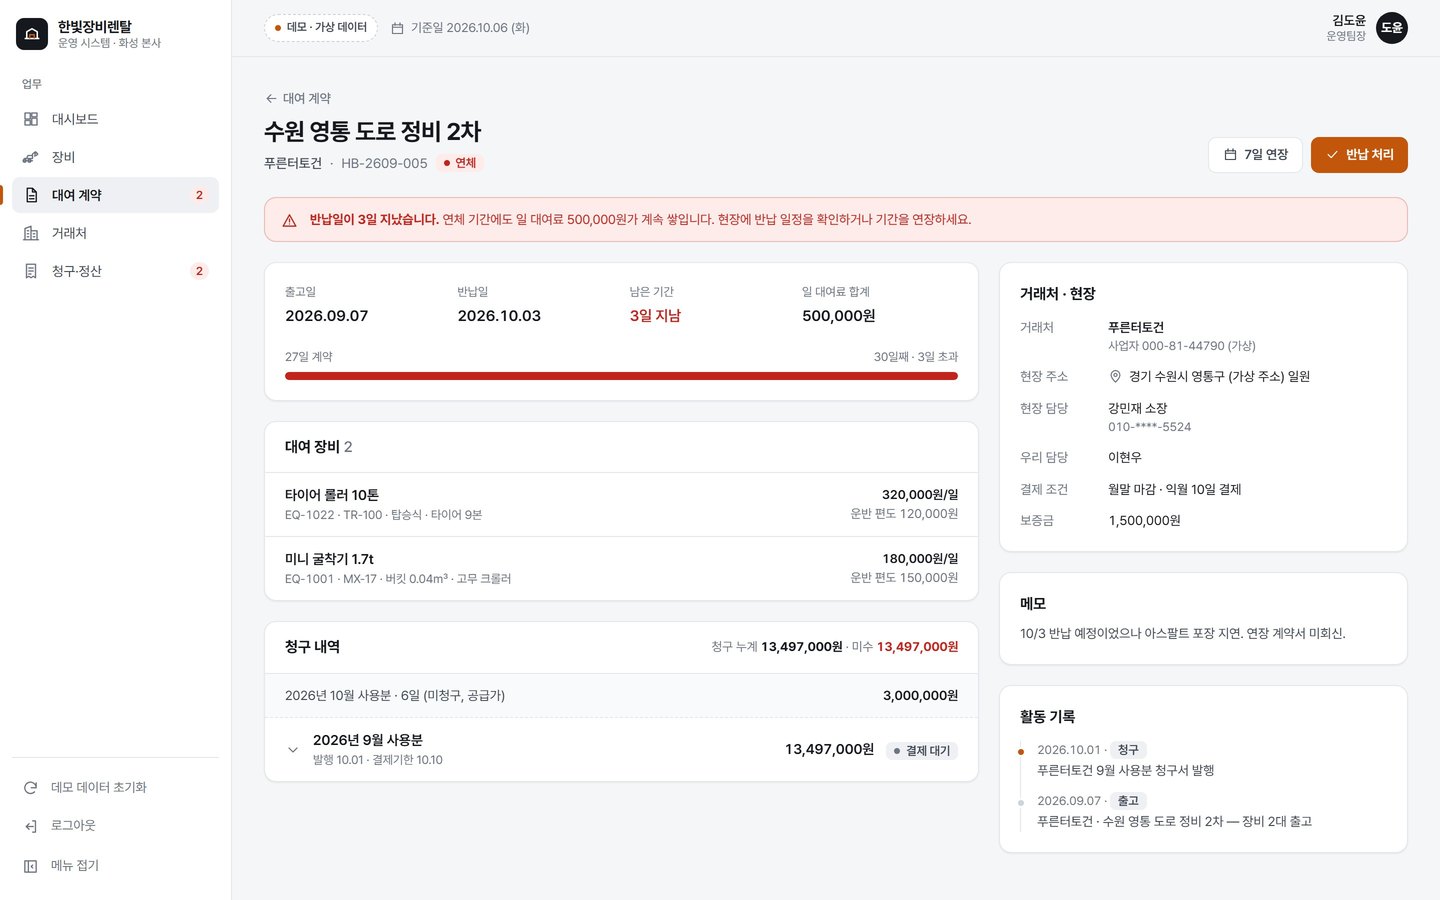Screen dimensions: 1440x900
Task: Click the 청구 tag in activity log
Action: coord(1128,750)
